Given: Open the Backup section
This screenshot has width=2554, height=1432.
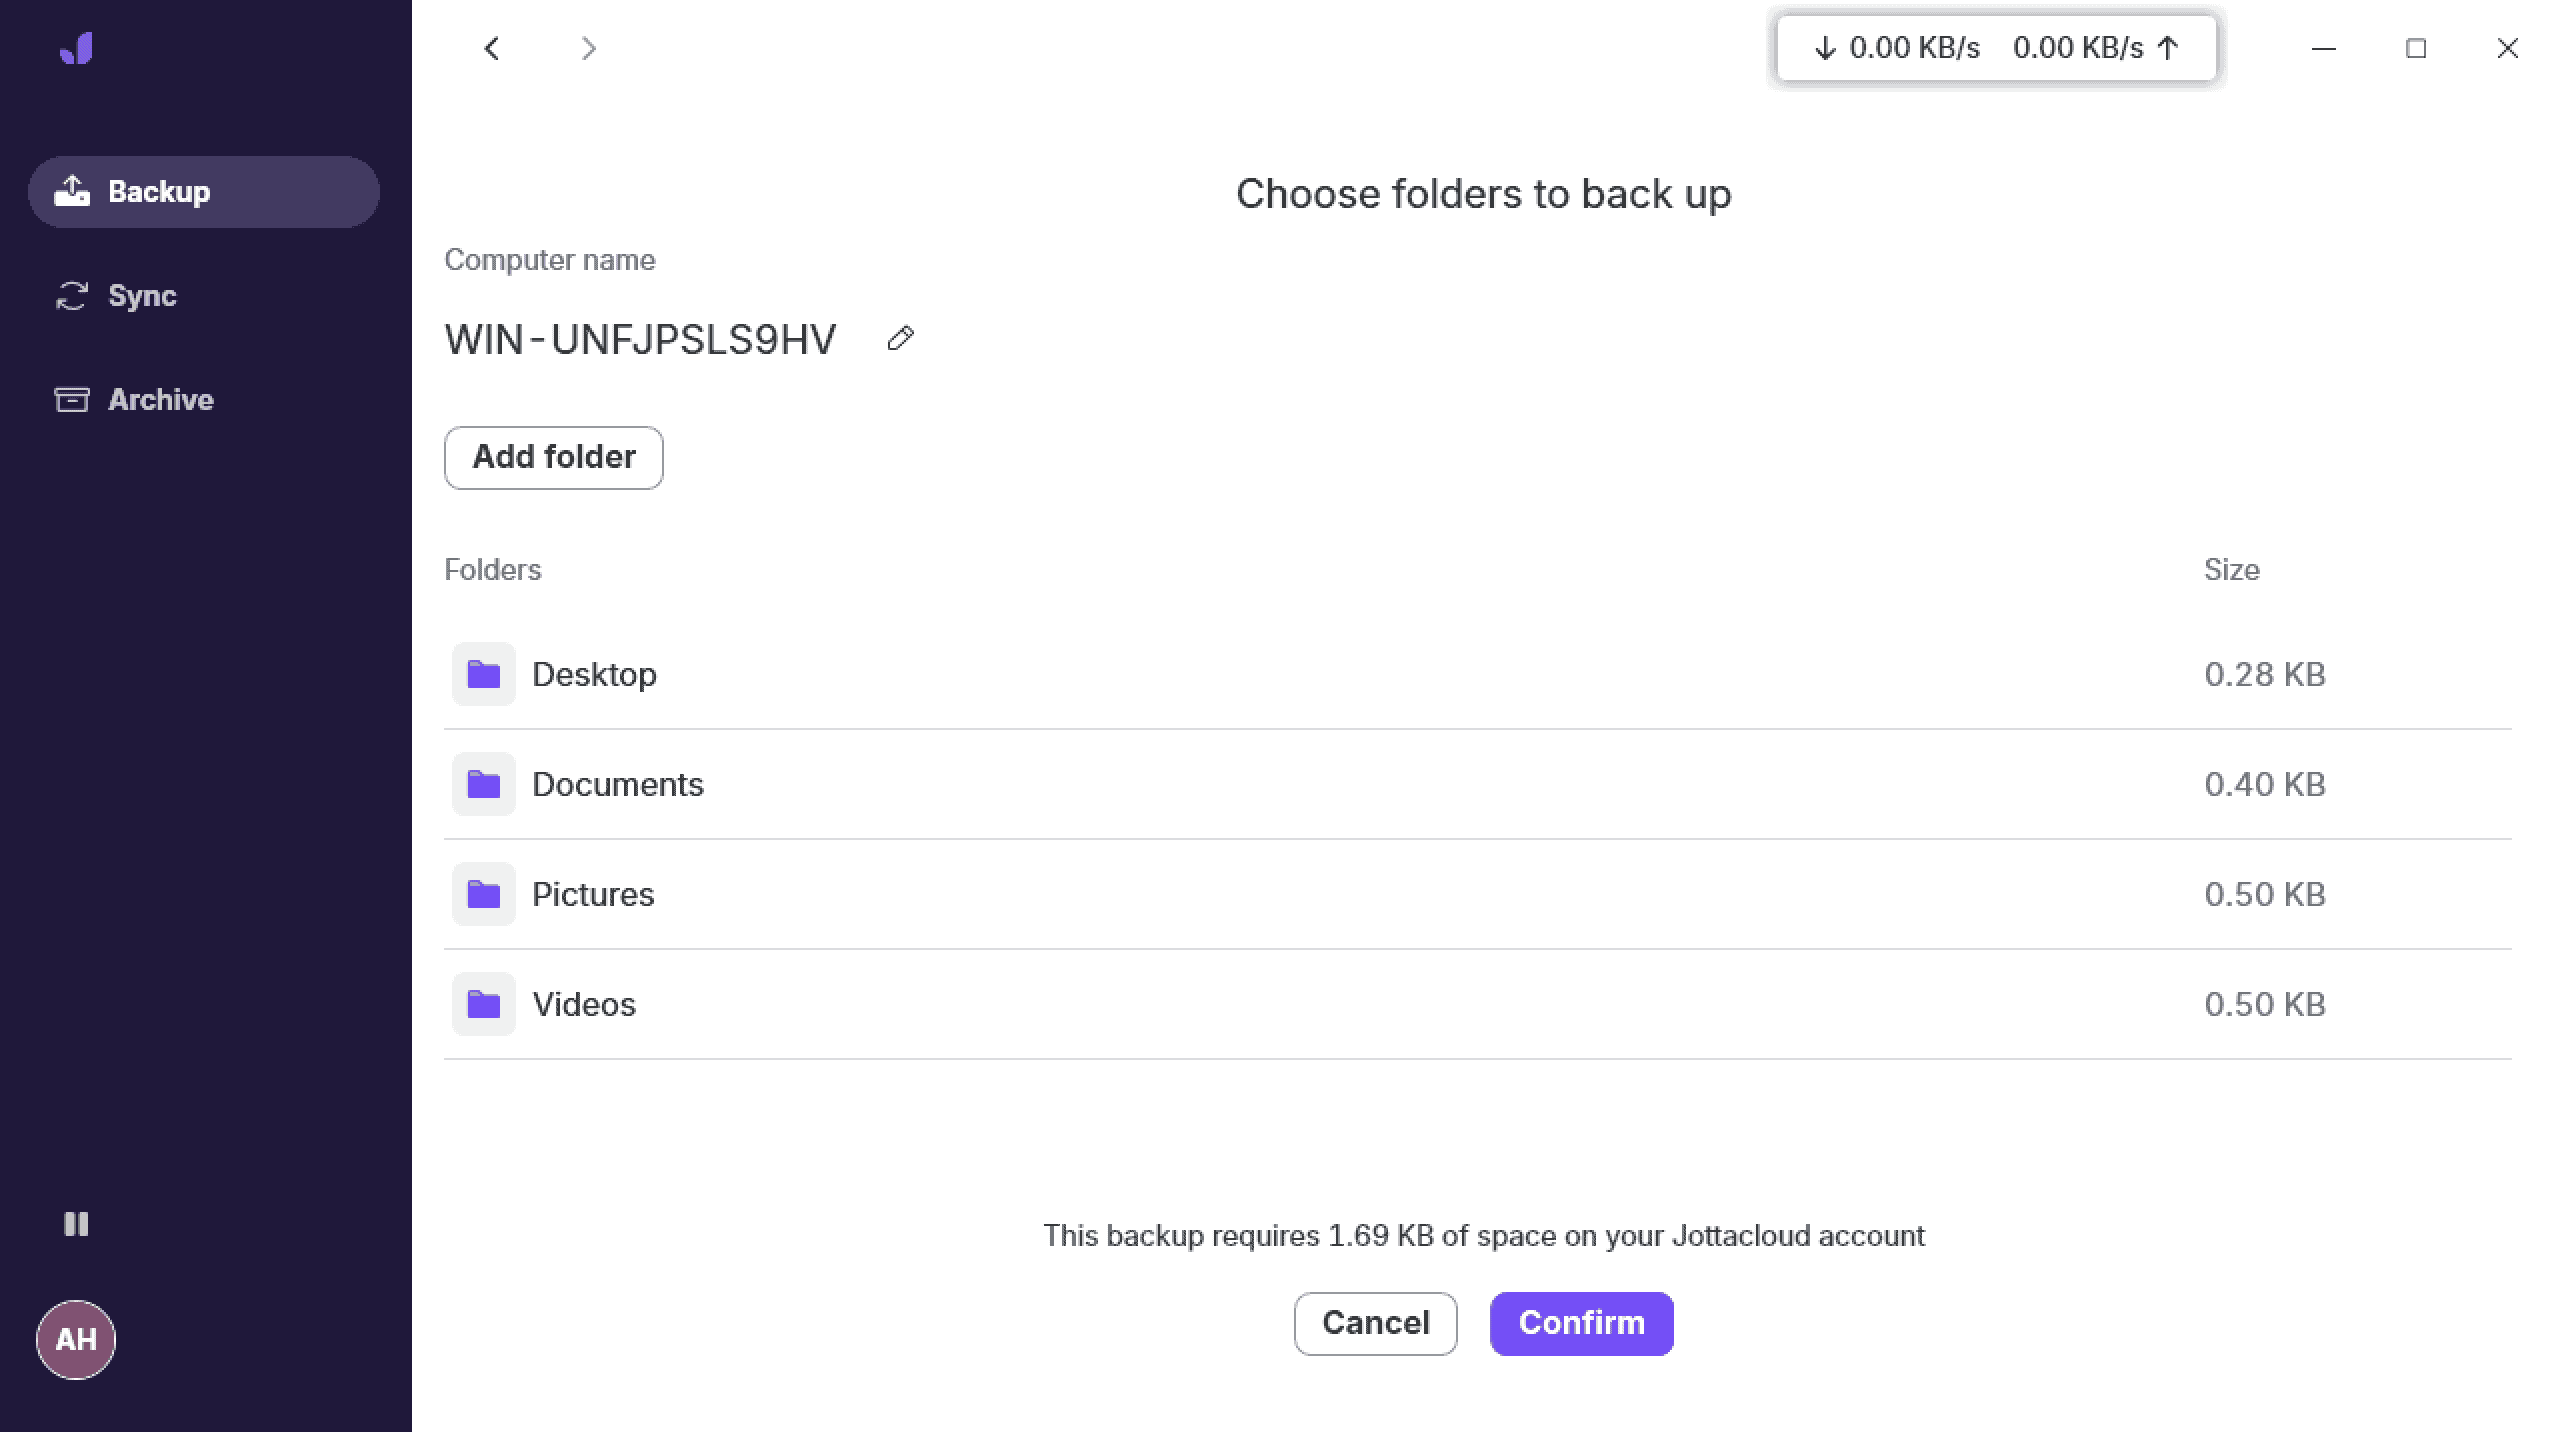Looking at the screenshot, I should pyautogui.click(x=204, y=192).
